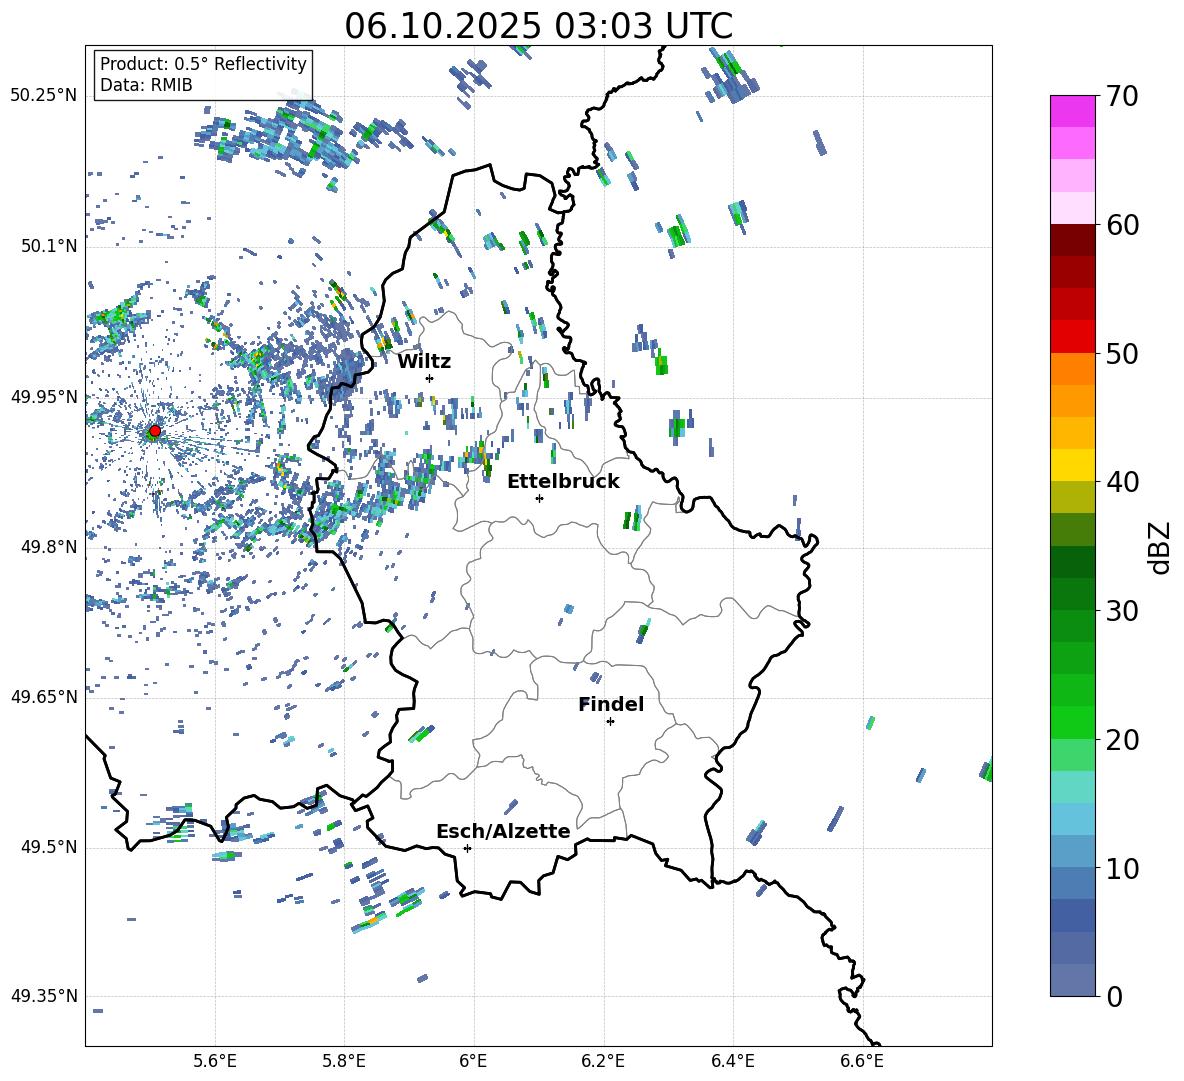
Task: Click the yellow 40 dBZ colorbar swatch
Action: click(1073, 465)
